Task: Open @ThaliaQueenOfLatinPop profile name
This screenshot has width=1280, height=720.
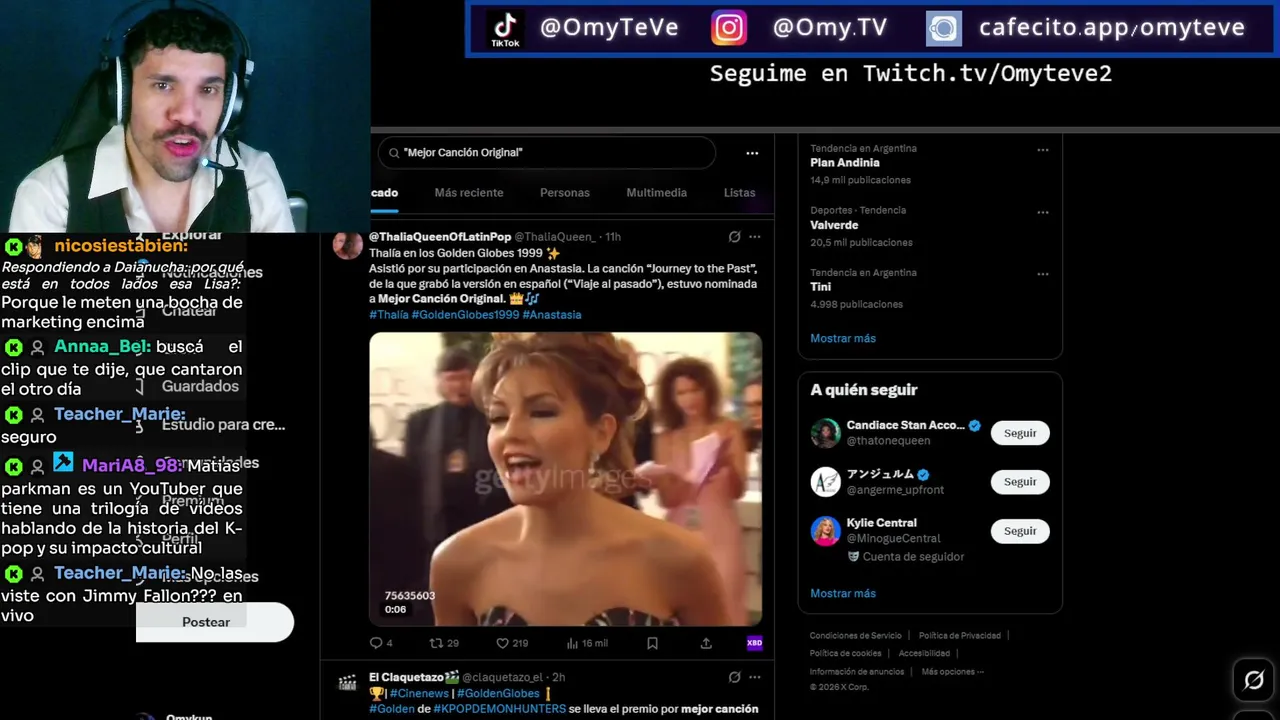Action: click(440, 237)
